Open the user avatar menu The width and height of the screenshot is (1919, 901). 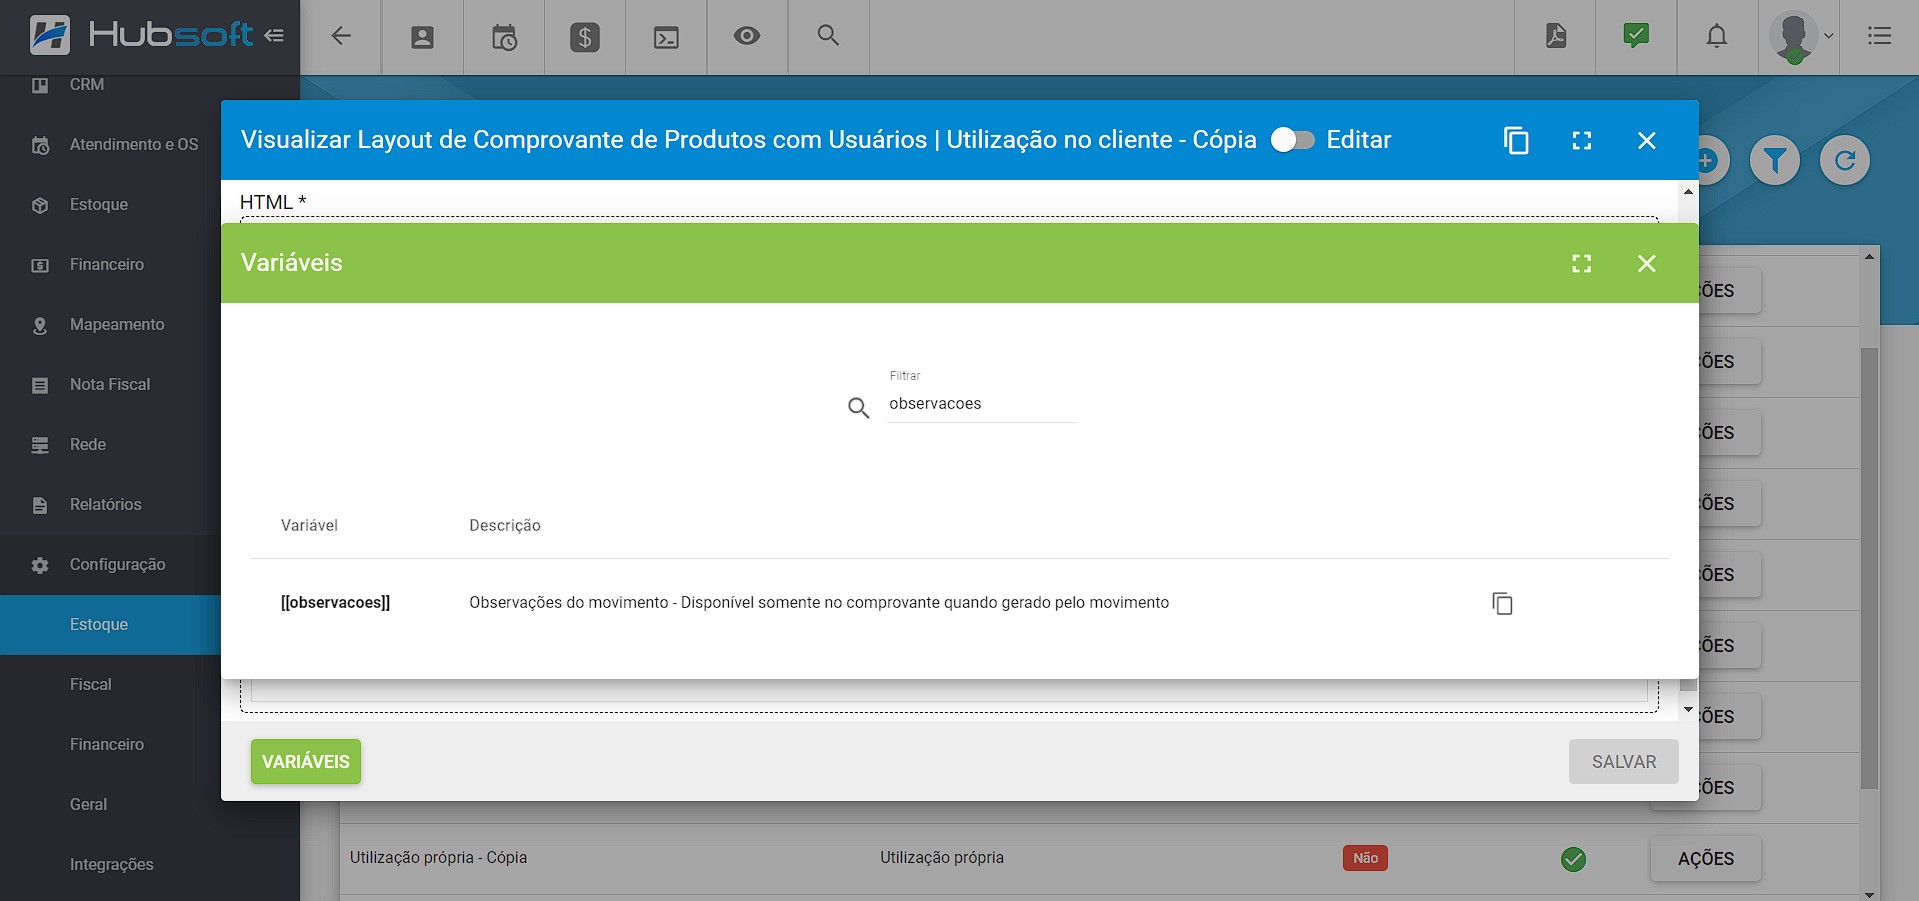click(x=1800, y=37)
